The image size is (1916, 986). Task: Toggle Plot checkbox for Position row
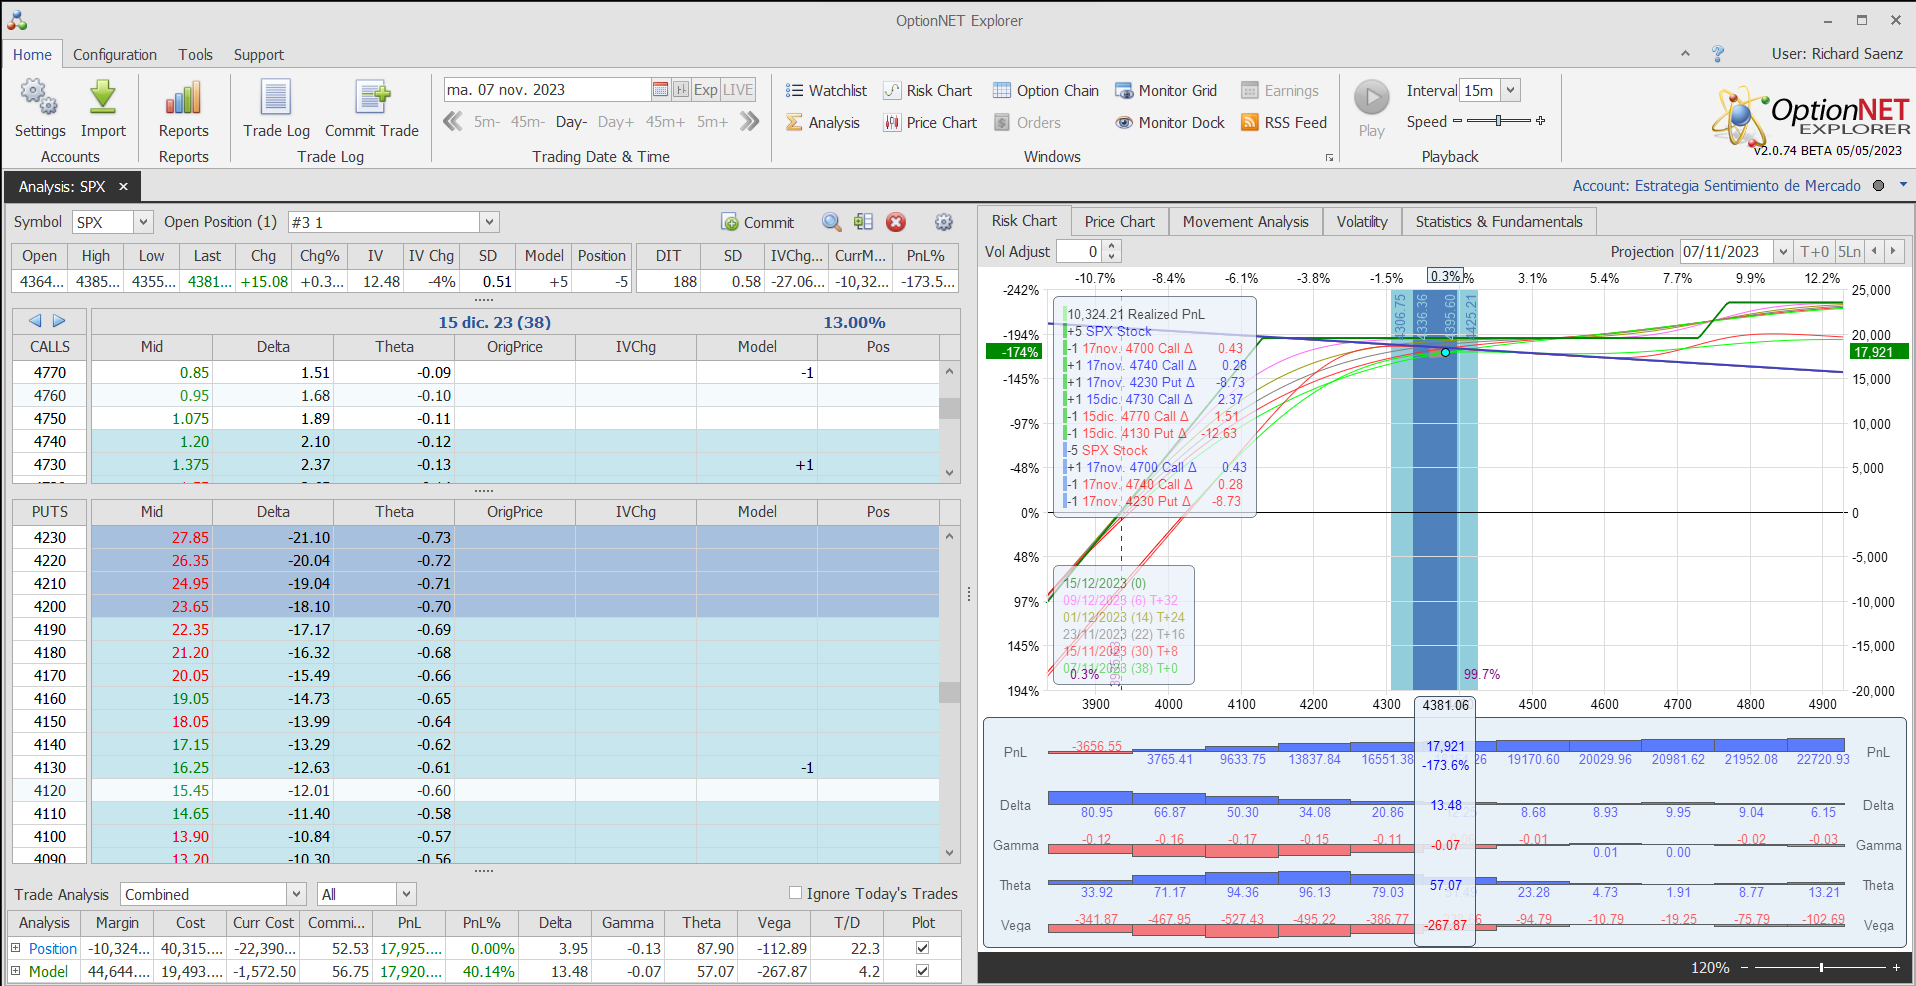click(x=922, y=947)
